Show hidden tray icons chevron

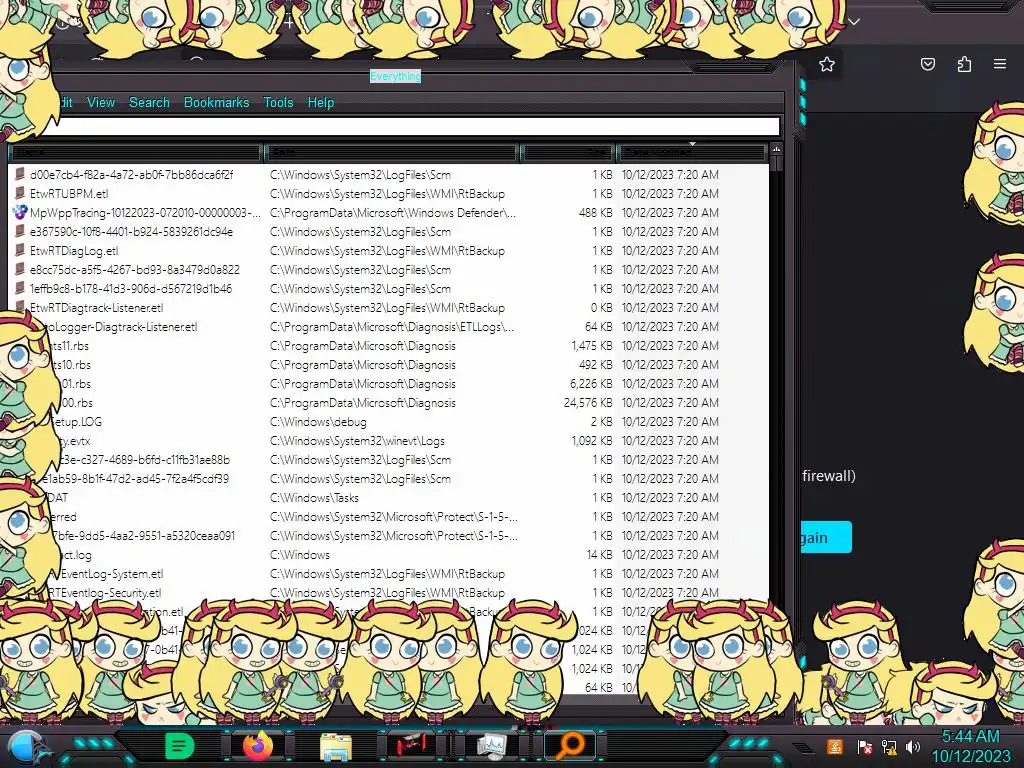point(805,747)
